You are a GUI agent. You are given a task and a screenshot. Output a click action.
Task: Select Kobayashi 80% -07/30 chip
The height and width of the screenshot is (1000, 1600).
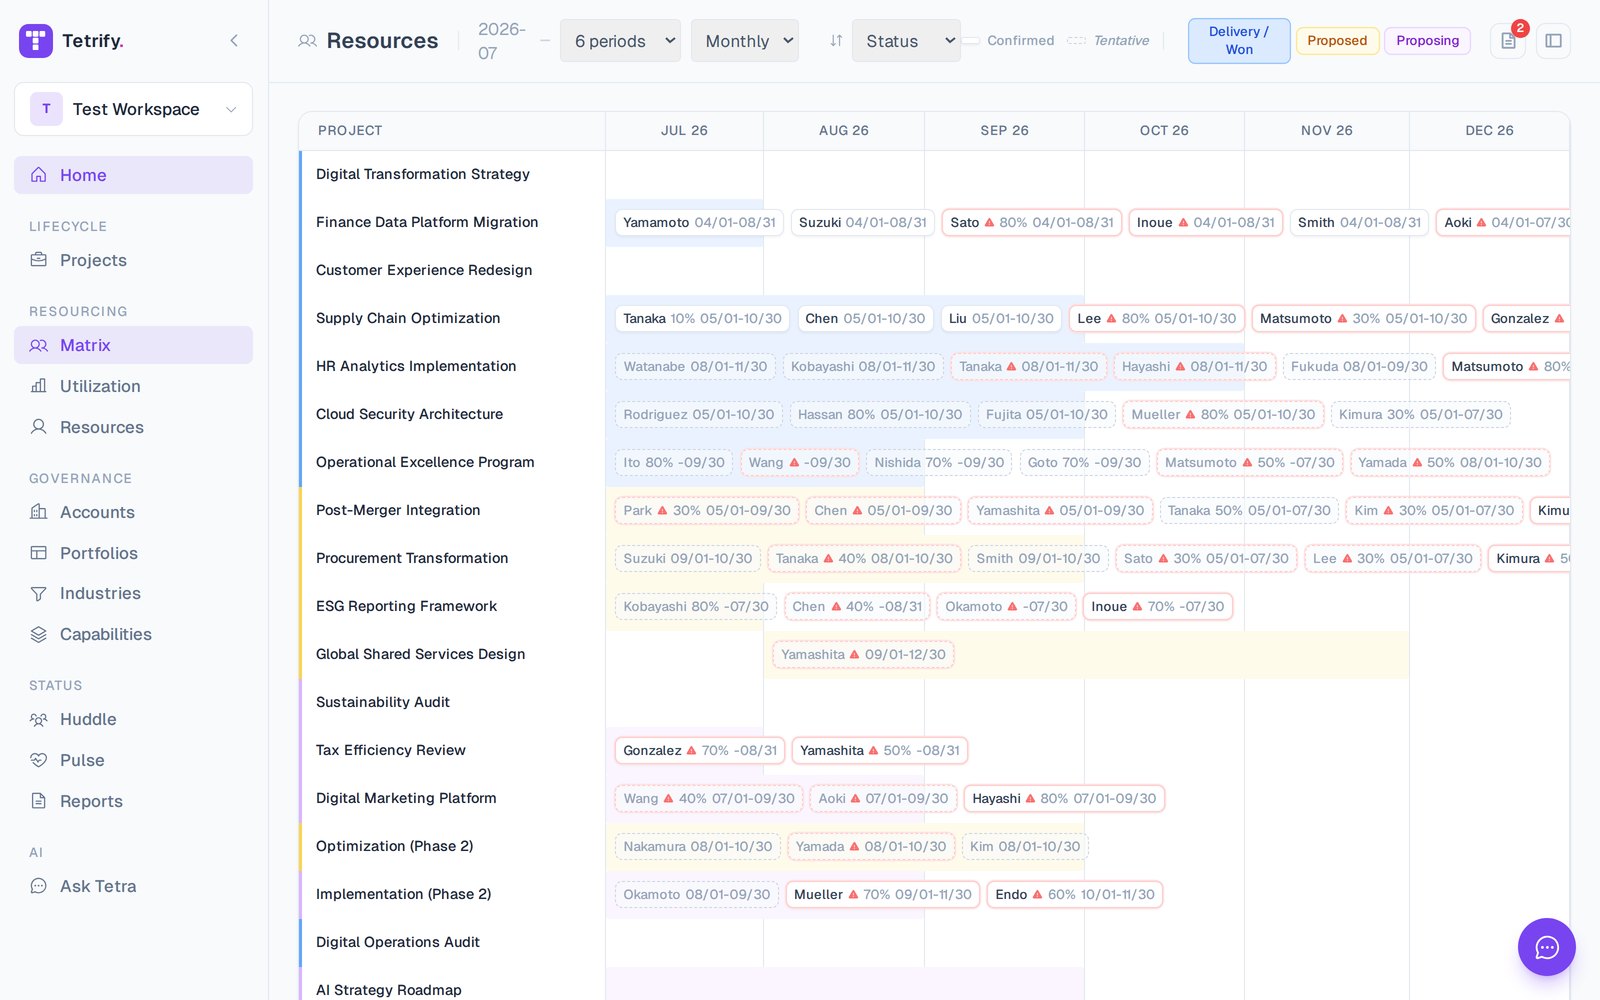point(696,606)
